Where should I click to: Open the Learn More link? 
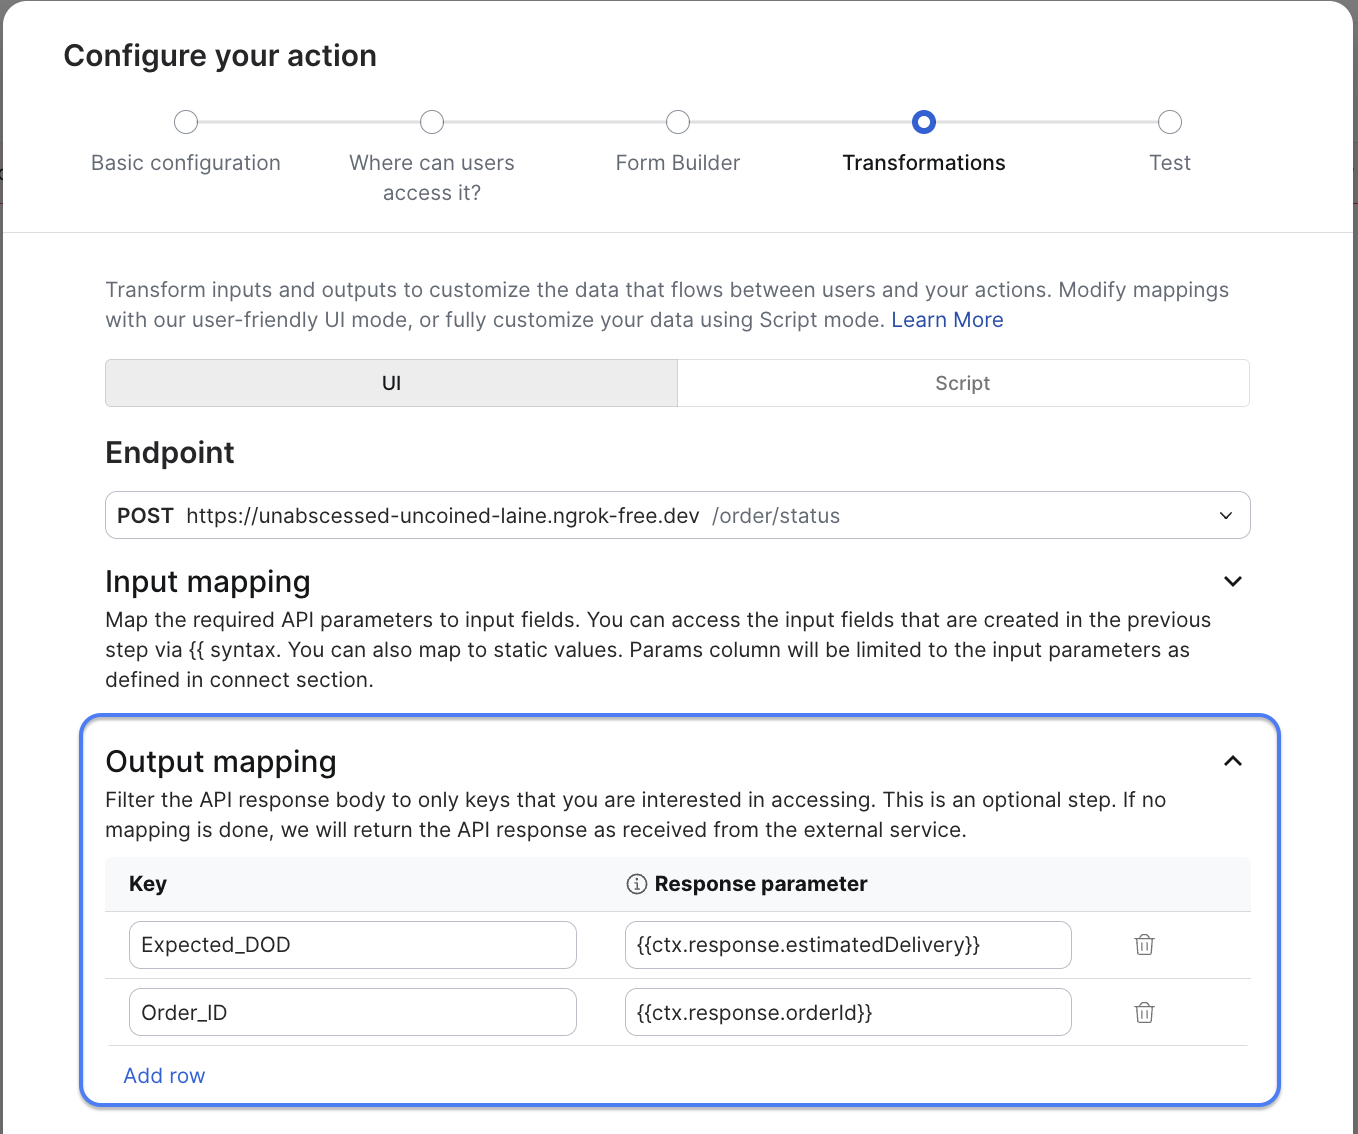(947, 320)
